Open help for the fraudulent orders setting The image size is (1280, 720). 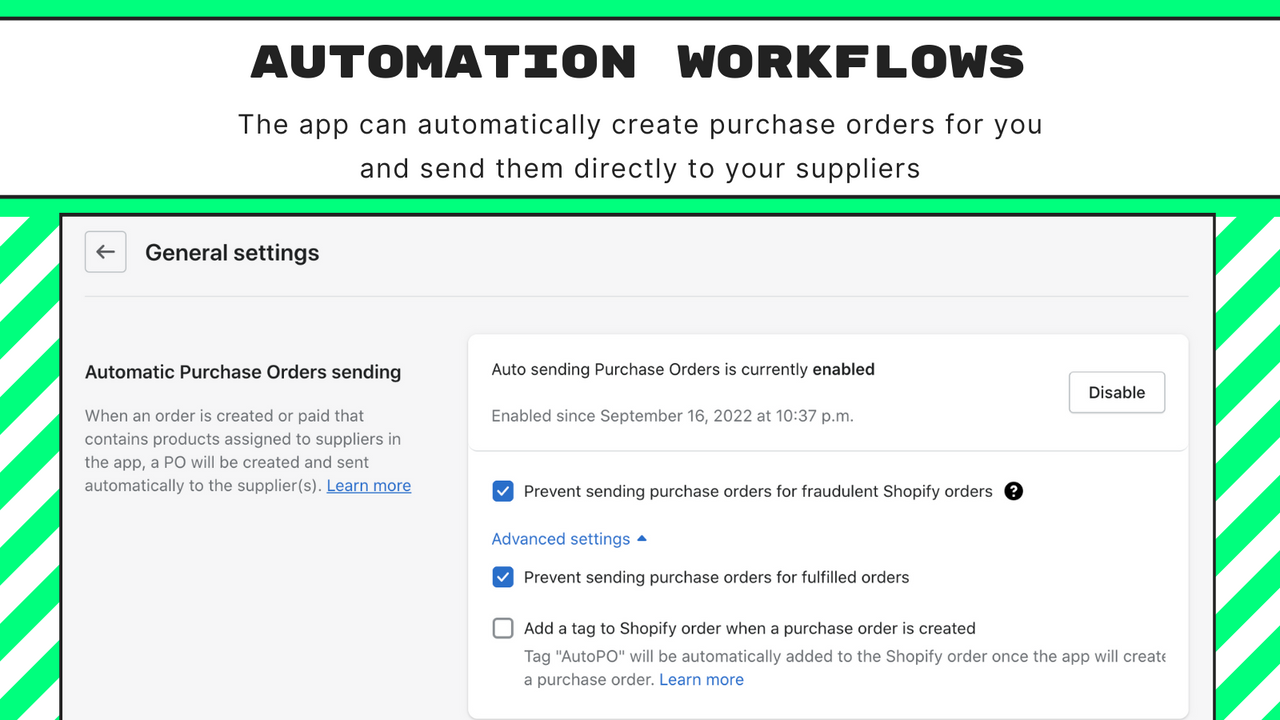tap(1013, 491)
